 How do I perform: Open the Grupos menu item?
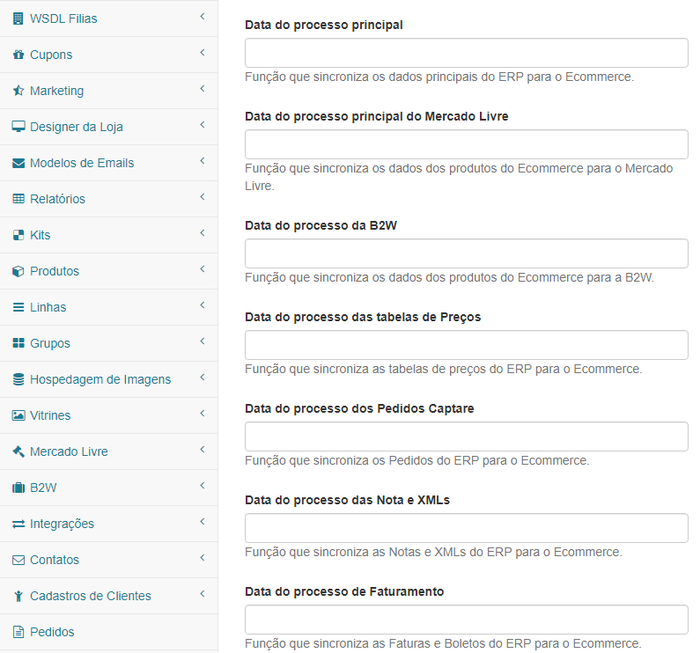108,343
